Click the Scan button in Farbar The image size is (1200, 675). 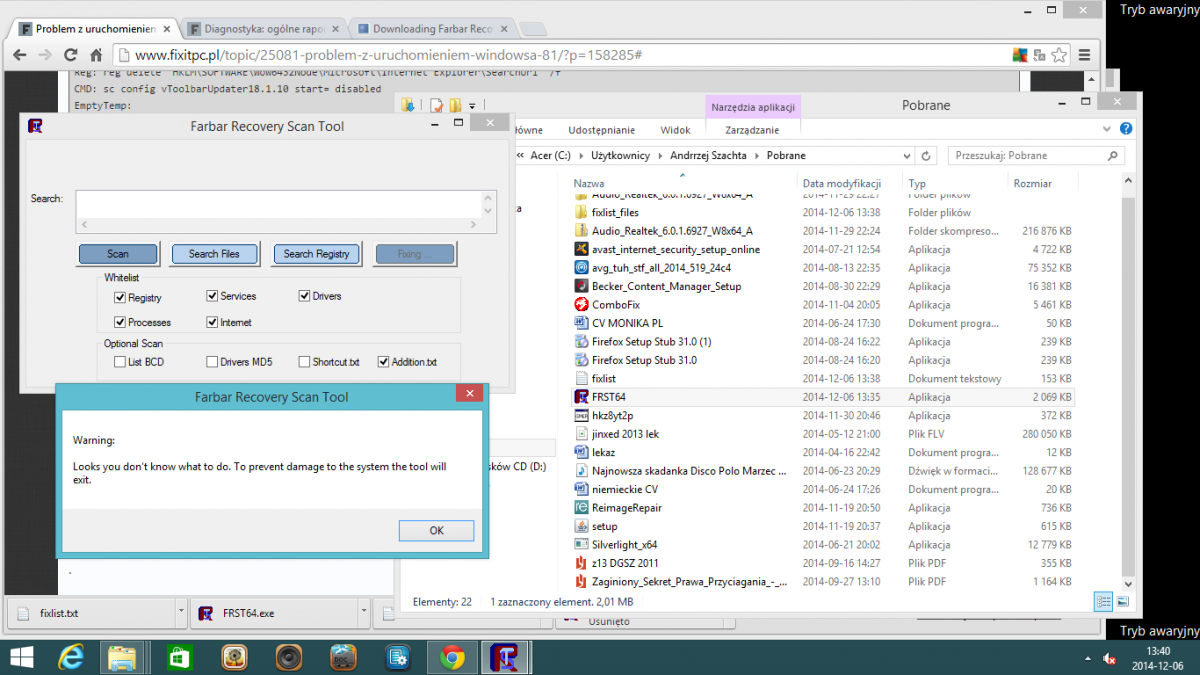click(118, 254)
